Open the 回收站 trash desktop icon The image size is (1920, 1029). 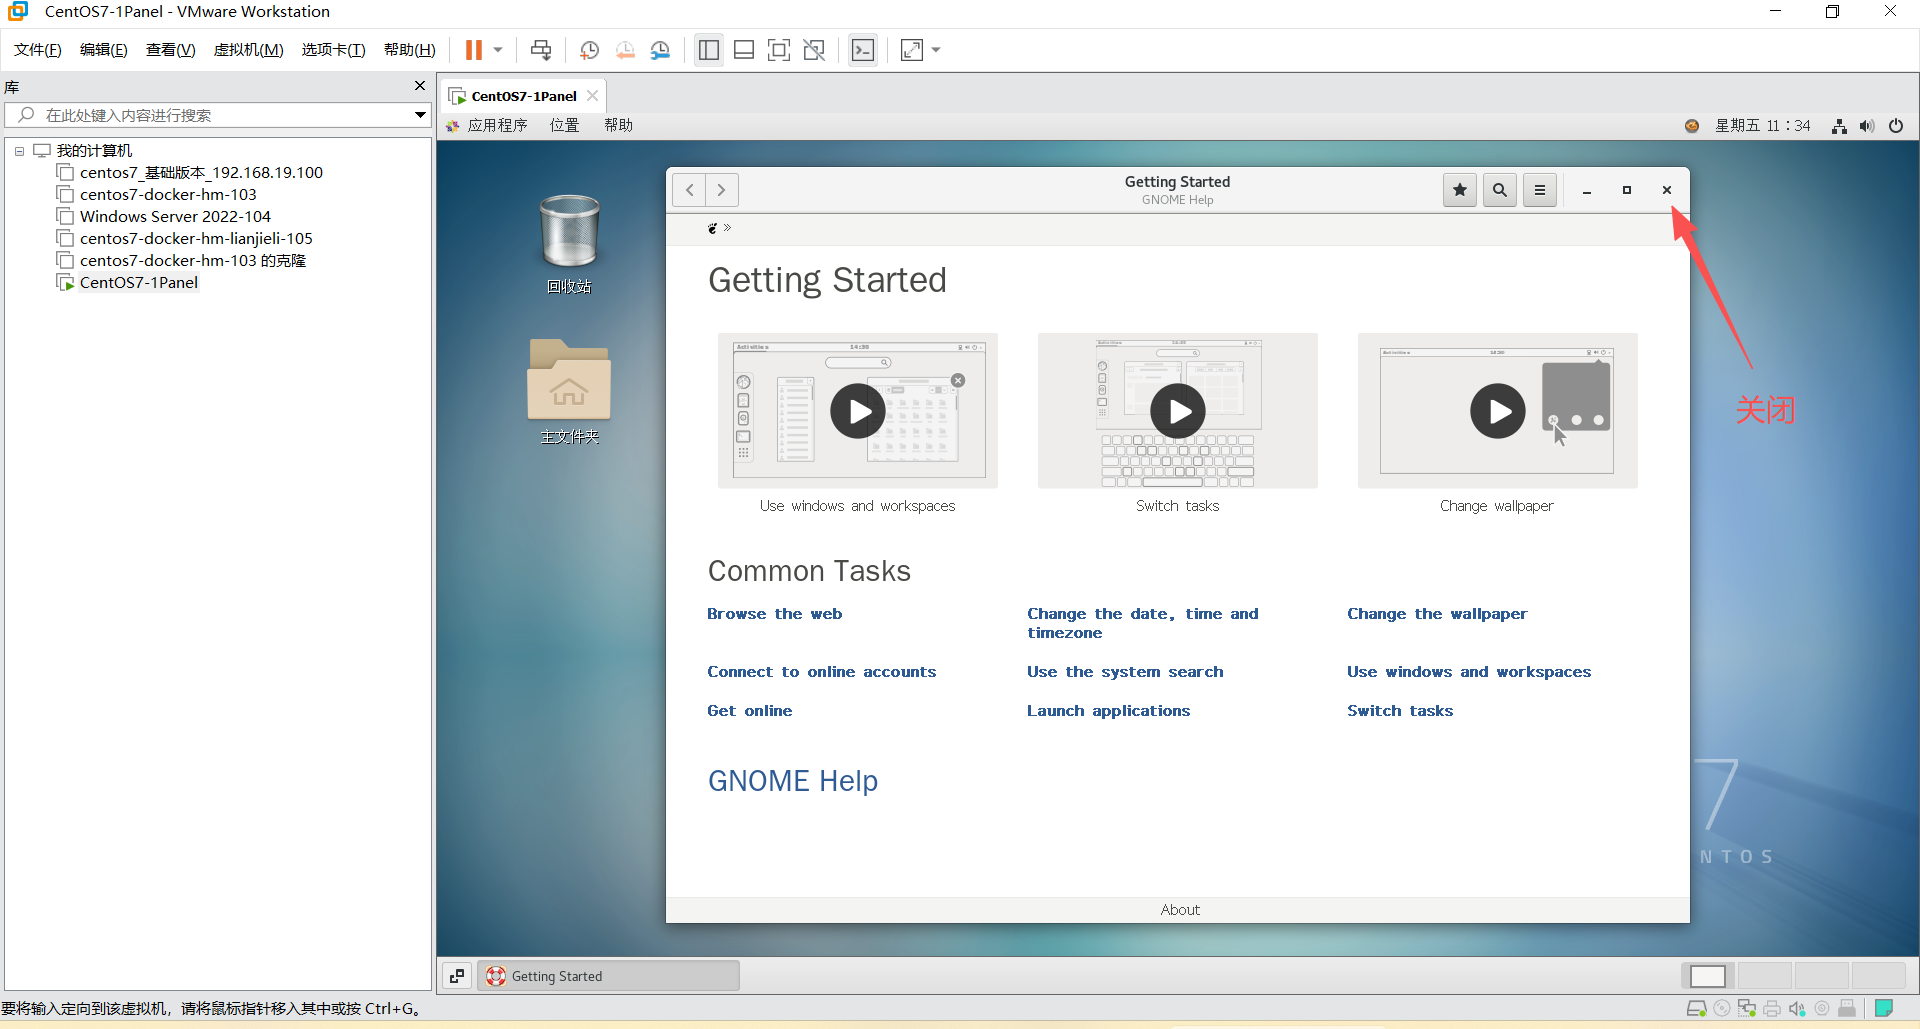click(x=569, y=244)
